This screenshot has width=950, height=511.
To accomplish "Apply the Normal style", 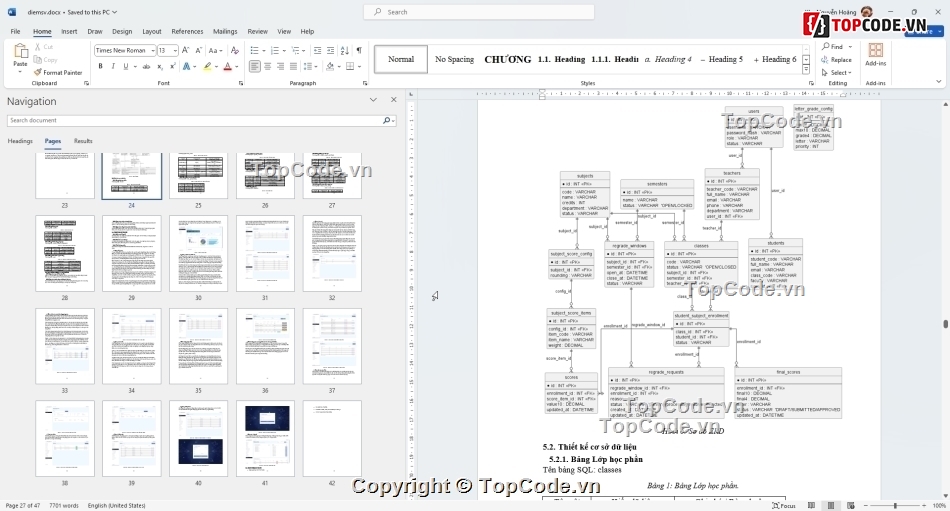I will tap(401, 59).
